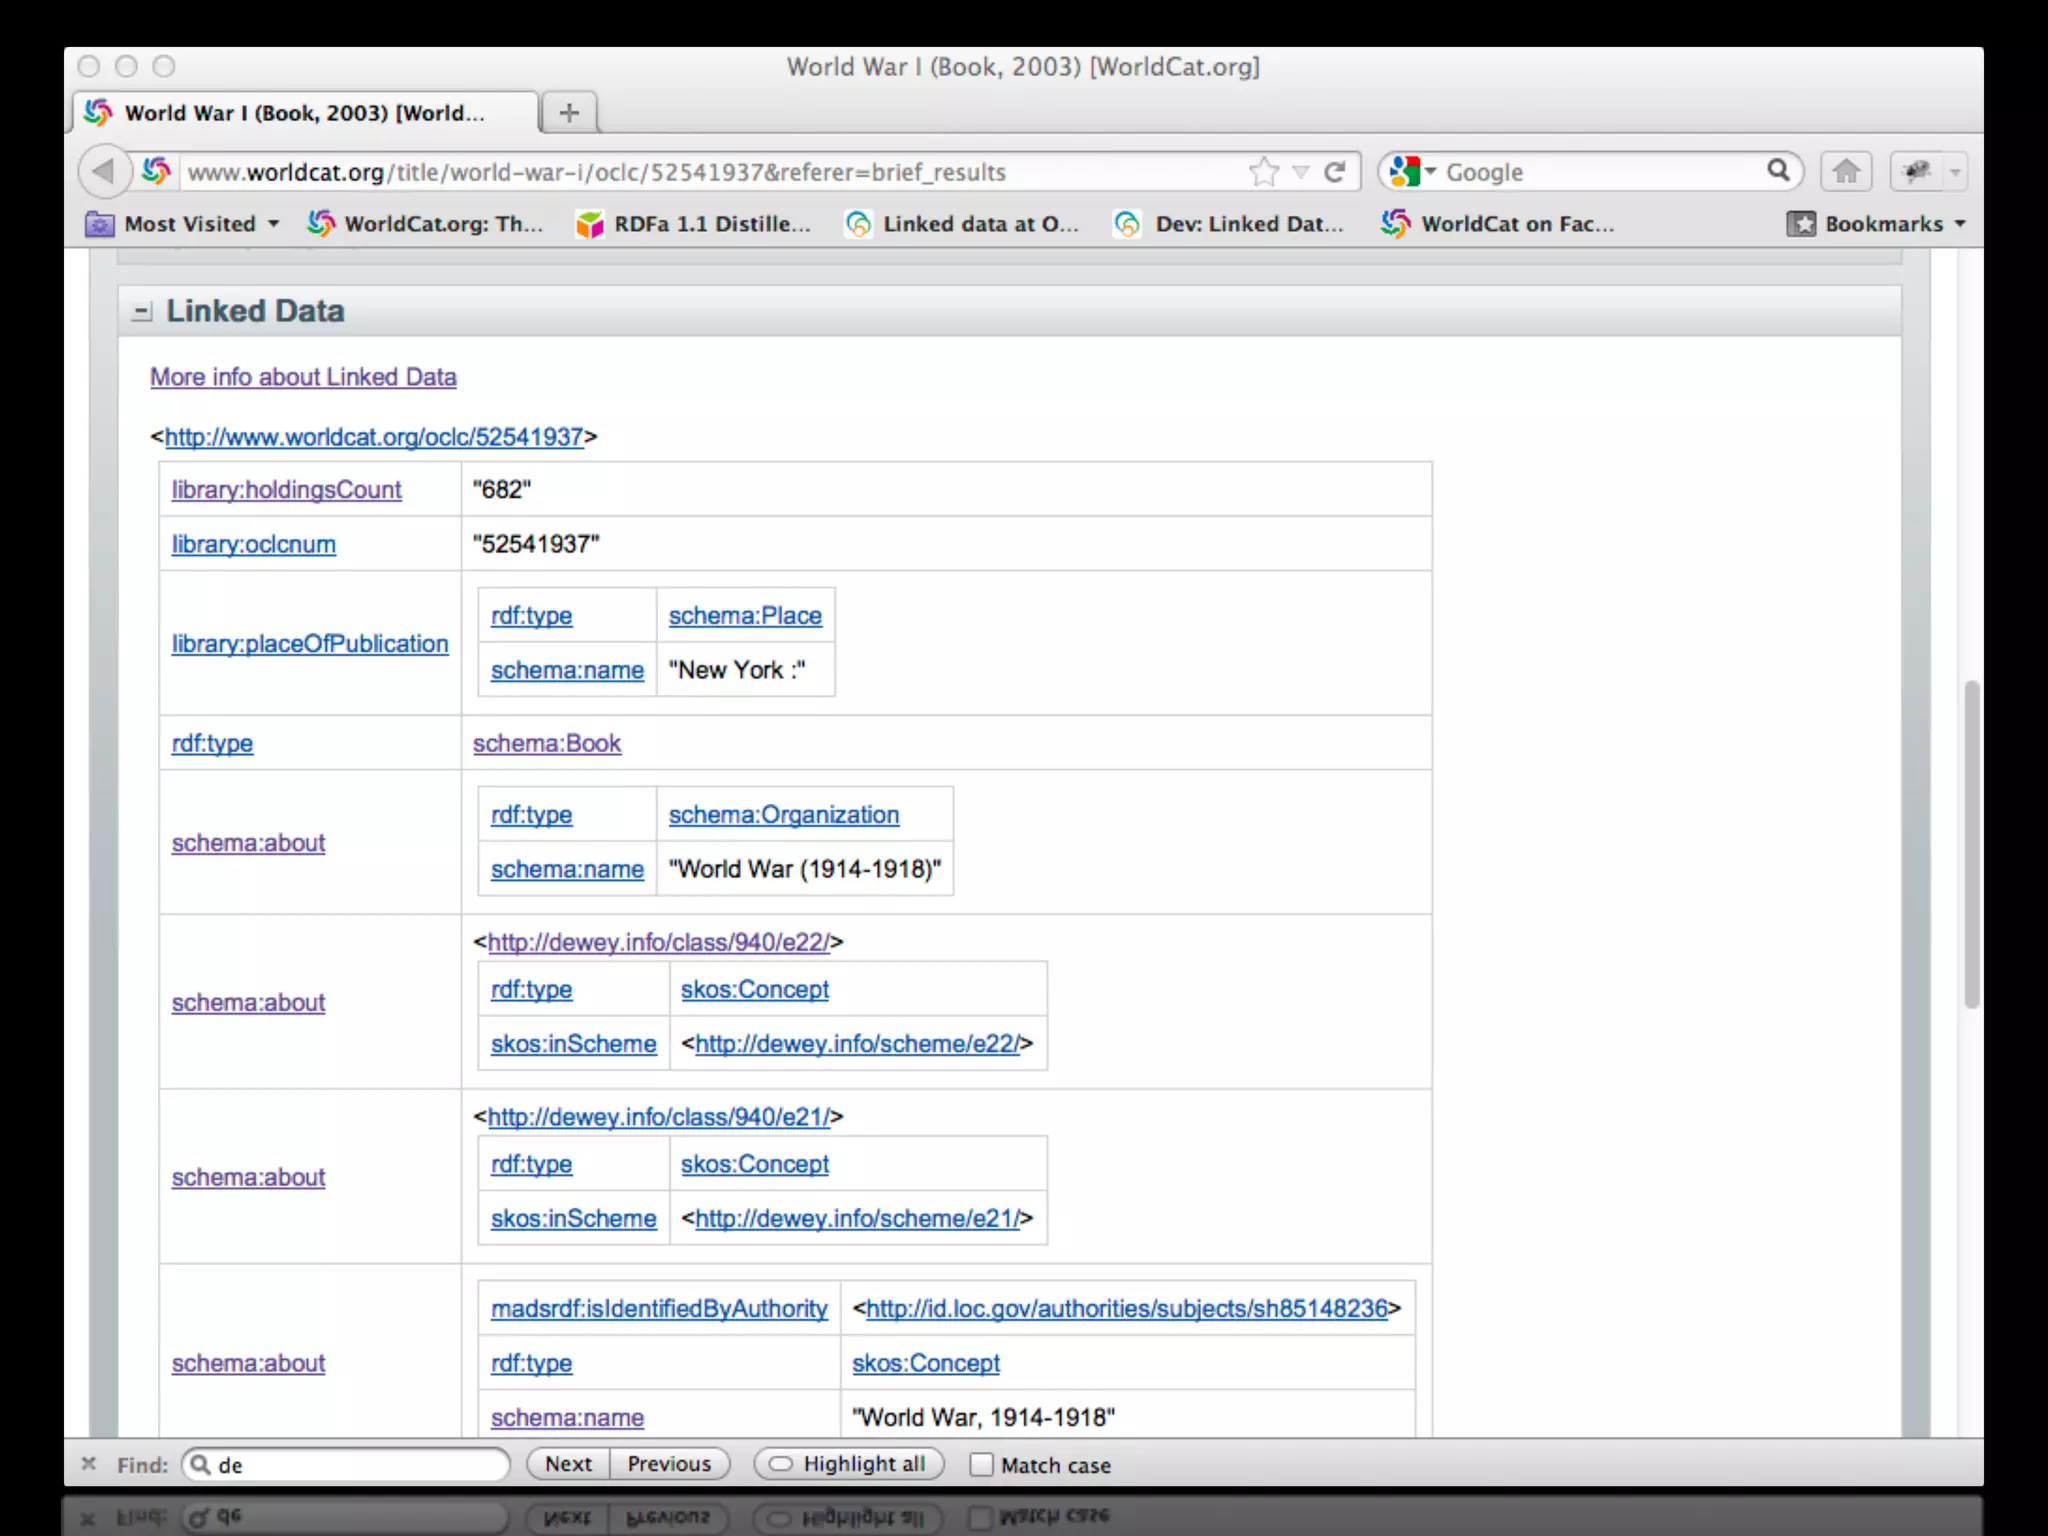
Task: Toggle the Highlight all button
Action: (848, 1464)
